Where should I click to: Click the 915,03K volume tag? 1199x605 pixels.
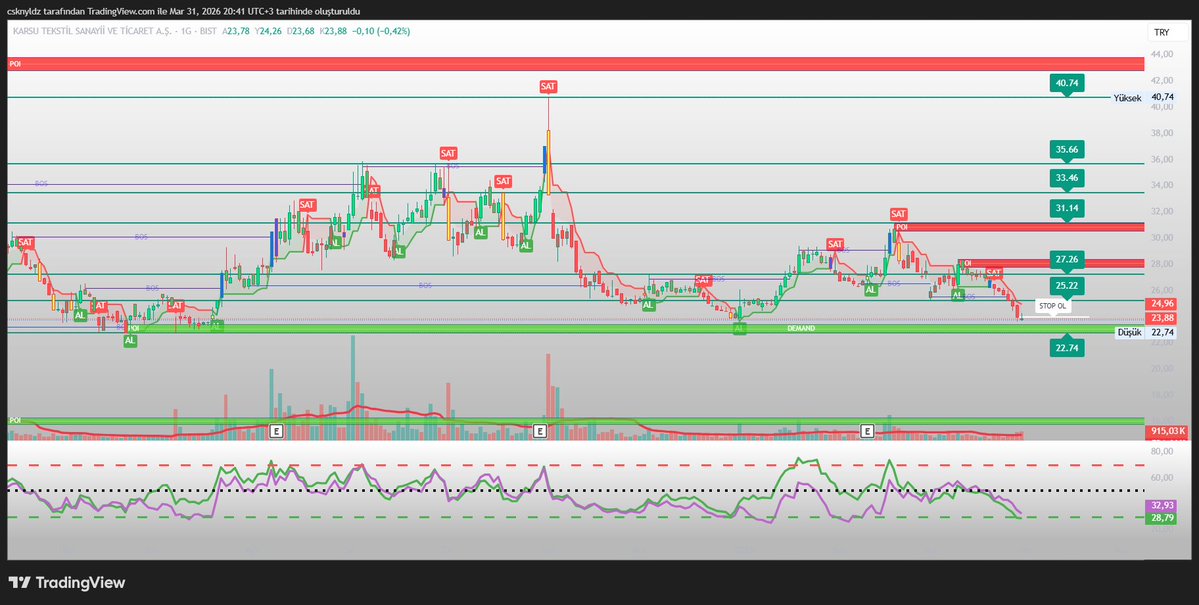point(1167,432)
